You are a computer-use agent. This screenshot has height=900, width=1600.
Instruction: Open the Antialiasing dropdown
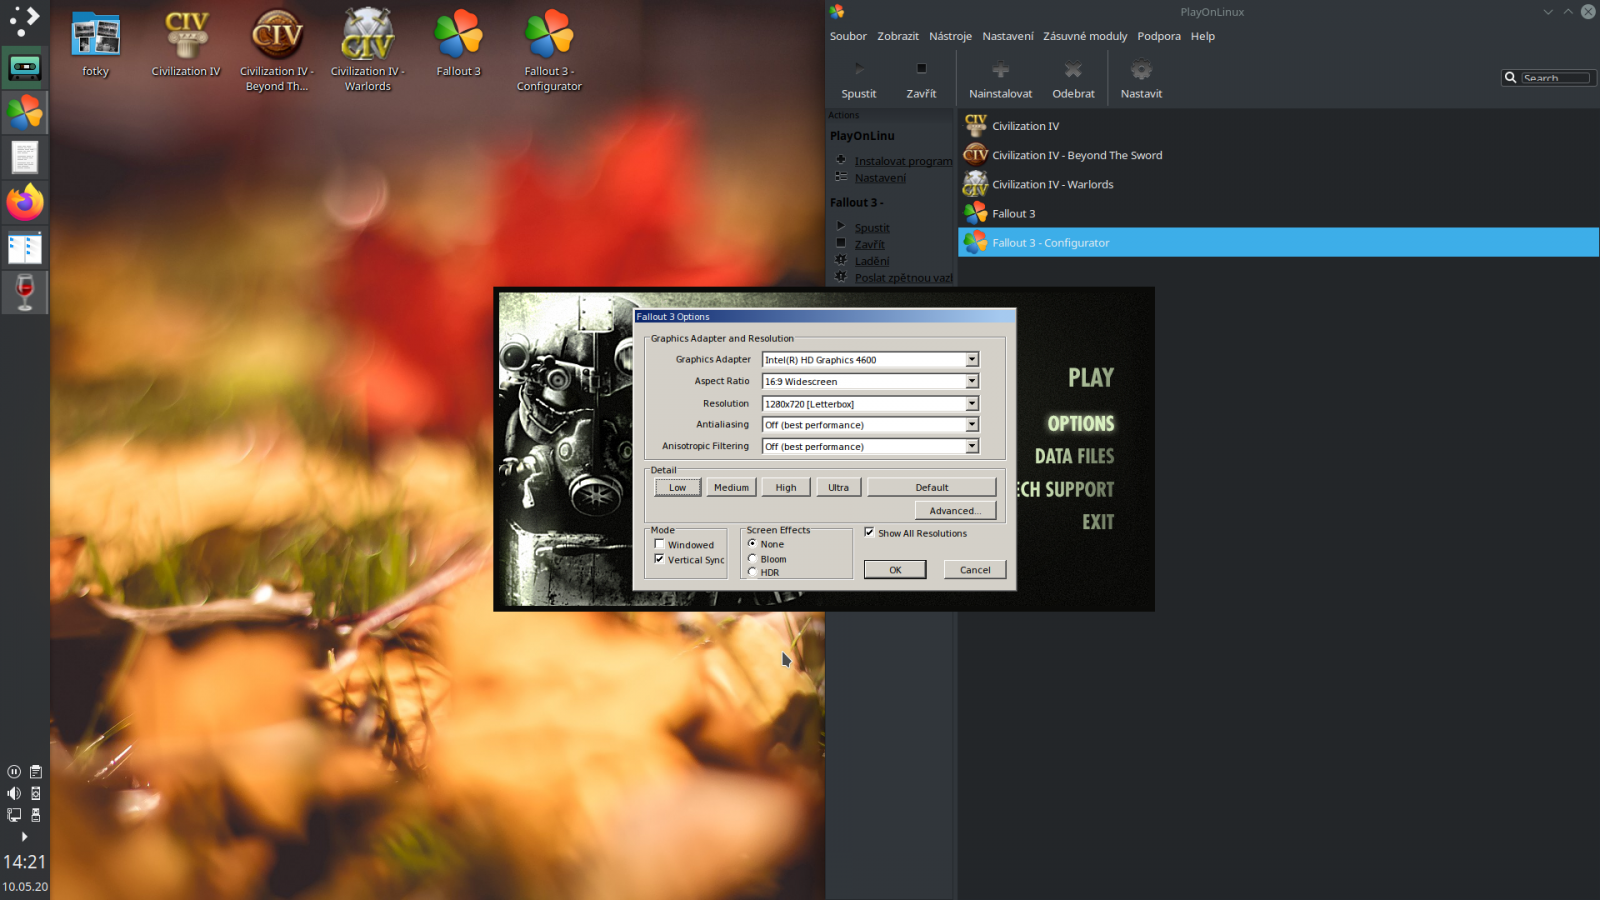(x=969, y=424)
